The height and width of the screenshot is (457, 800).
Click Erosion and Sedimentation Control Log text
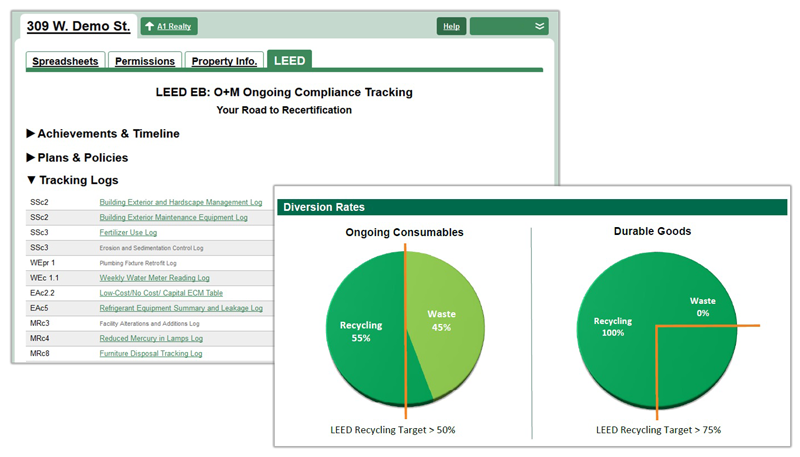(x=151, y=248)
